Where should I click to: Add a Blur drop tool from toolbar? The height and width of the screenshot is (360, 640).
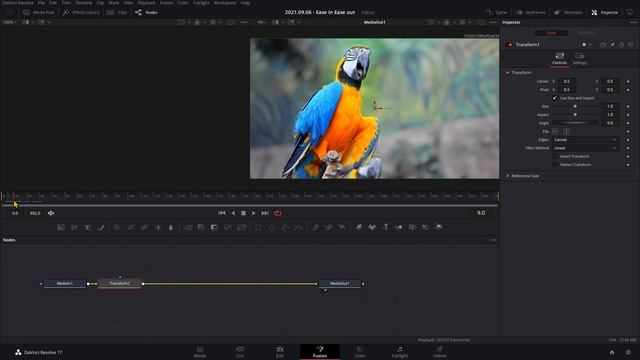coord(171,227)
